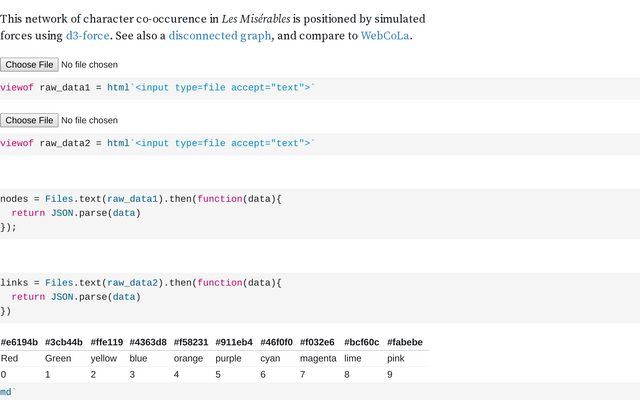Click the magenta table cell
Screen dimensions: 640x400
point(318,358)
